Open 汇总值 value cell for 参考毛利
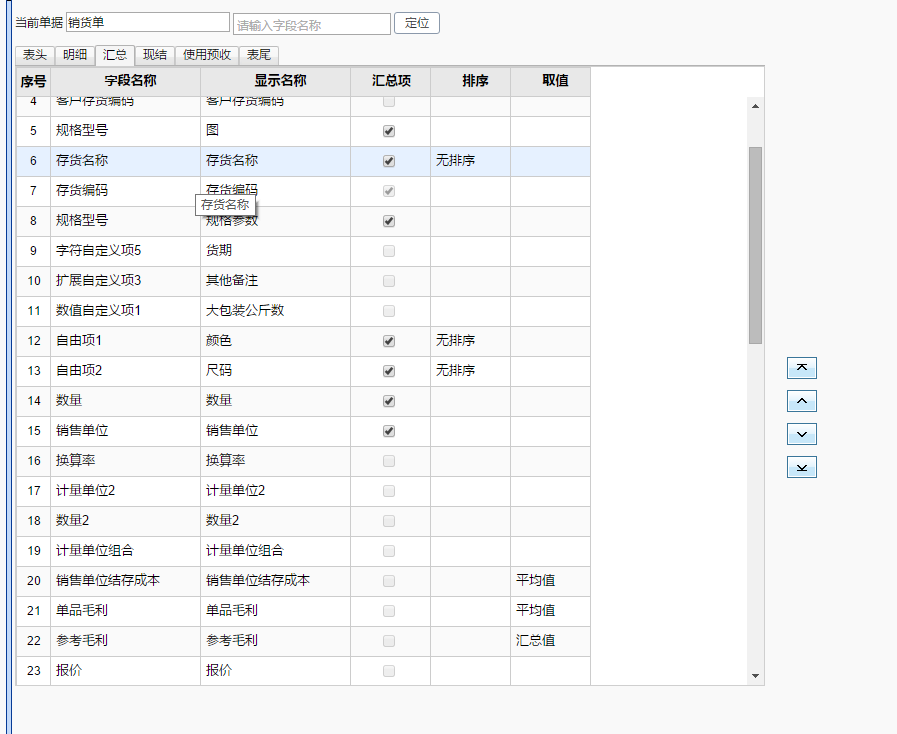The width and height of the screenshot is (897, 734). pyautogui.click(x=550, y=641)
